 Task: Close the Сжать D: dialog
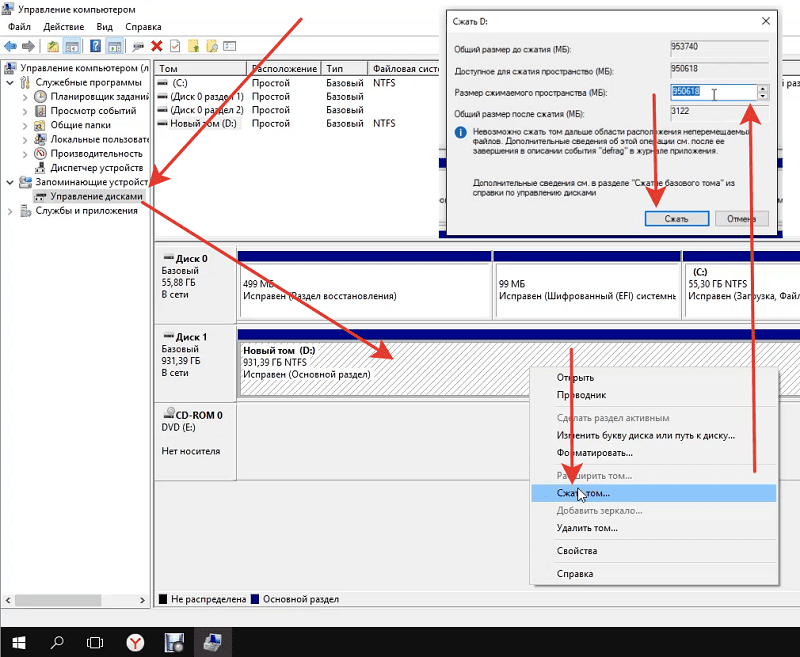766,21
